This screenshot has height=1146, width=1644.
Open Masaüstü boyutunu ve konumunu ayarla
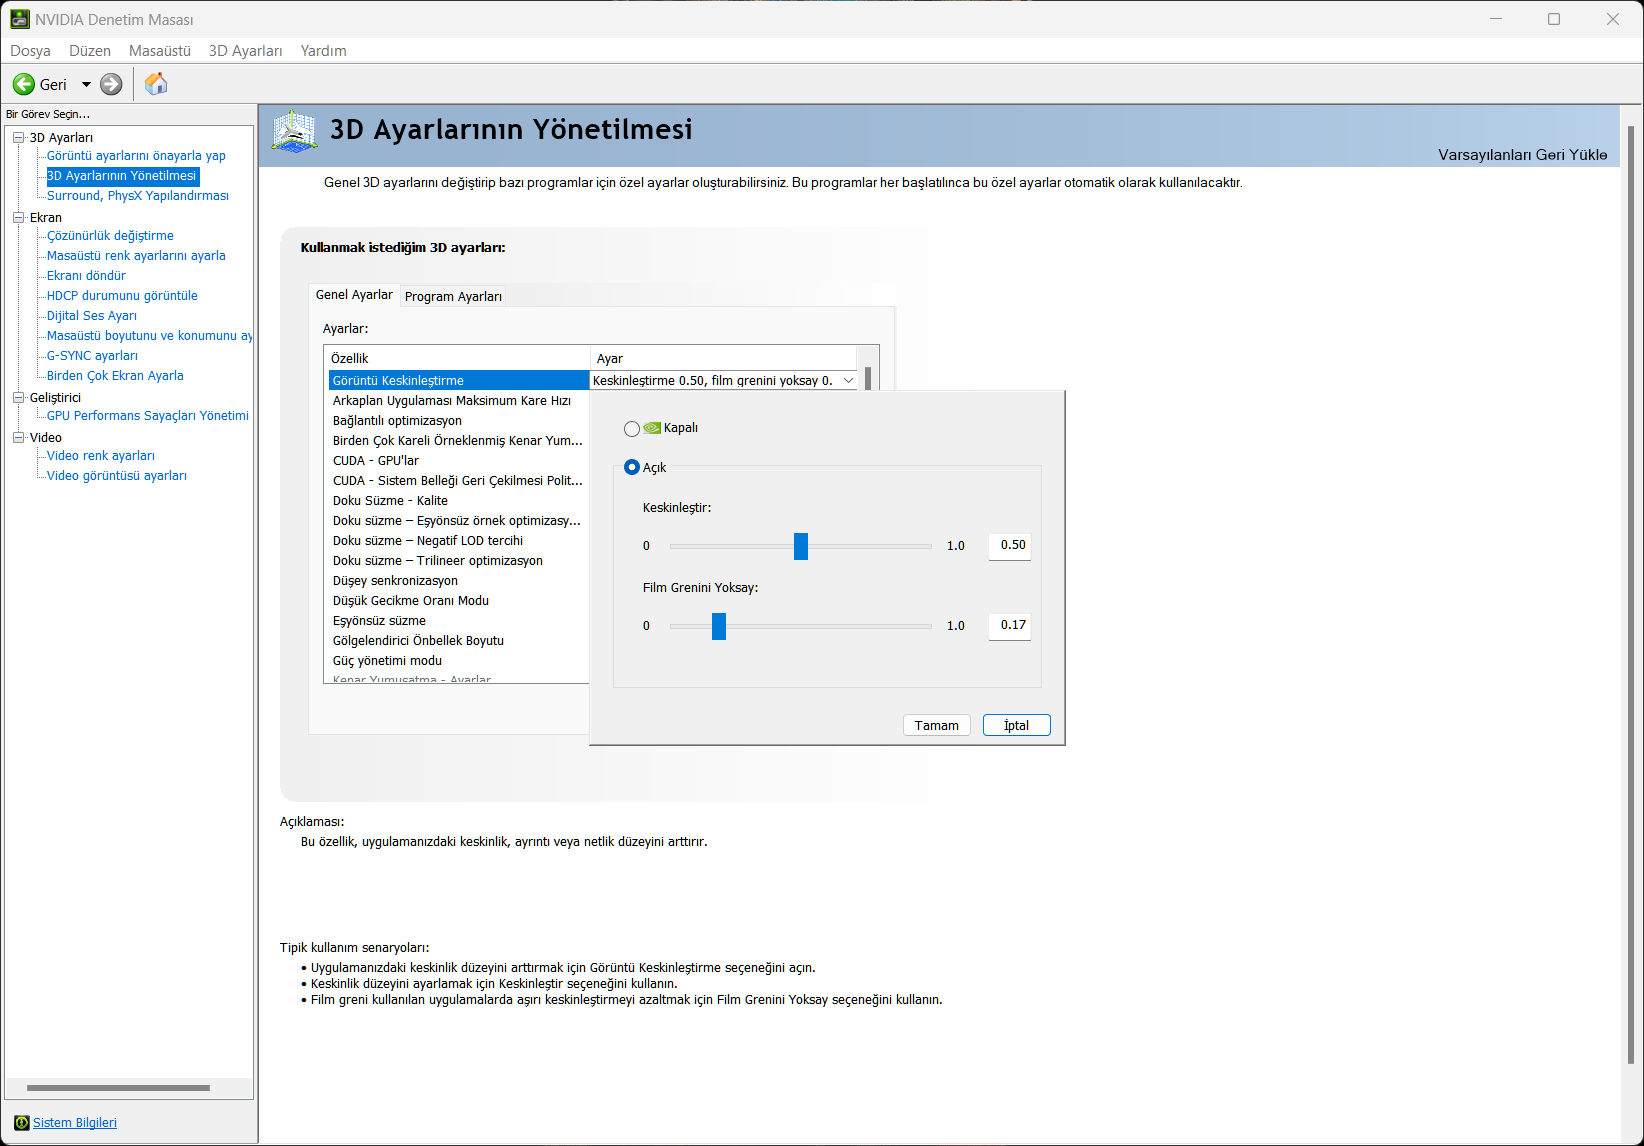(149, 336)
